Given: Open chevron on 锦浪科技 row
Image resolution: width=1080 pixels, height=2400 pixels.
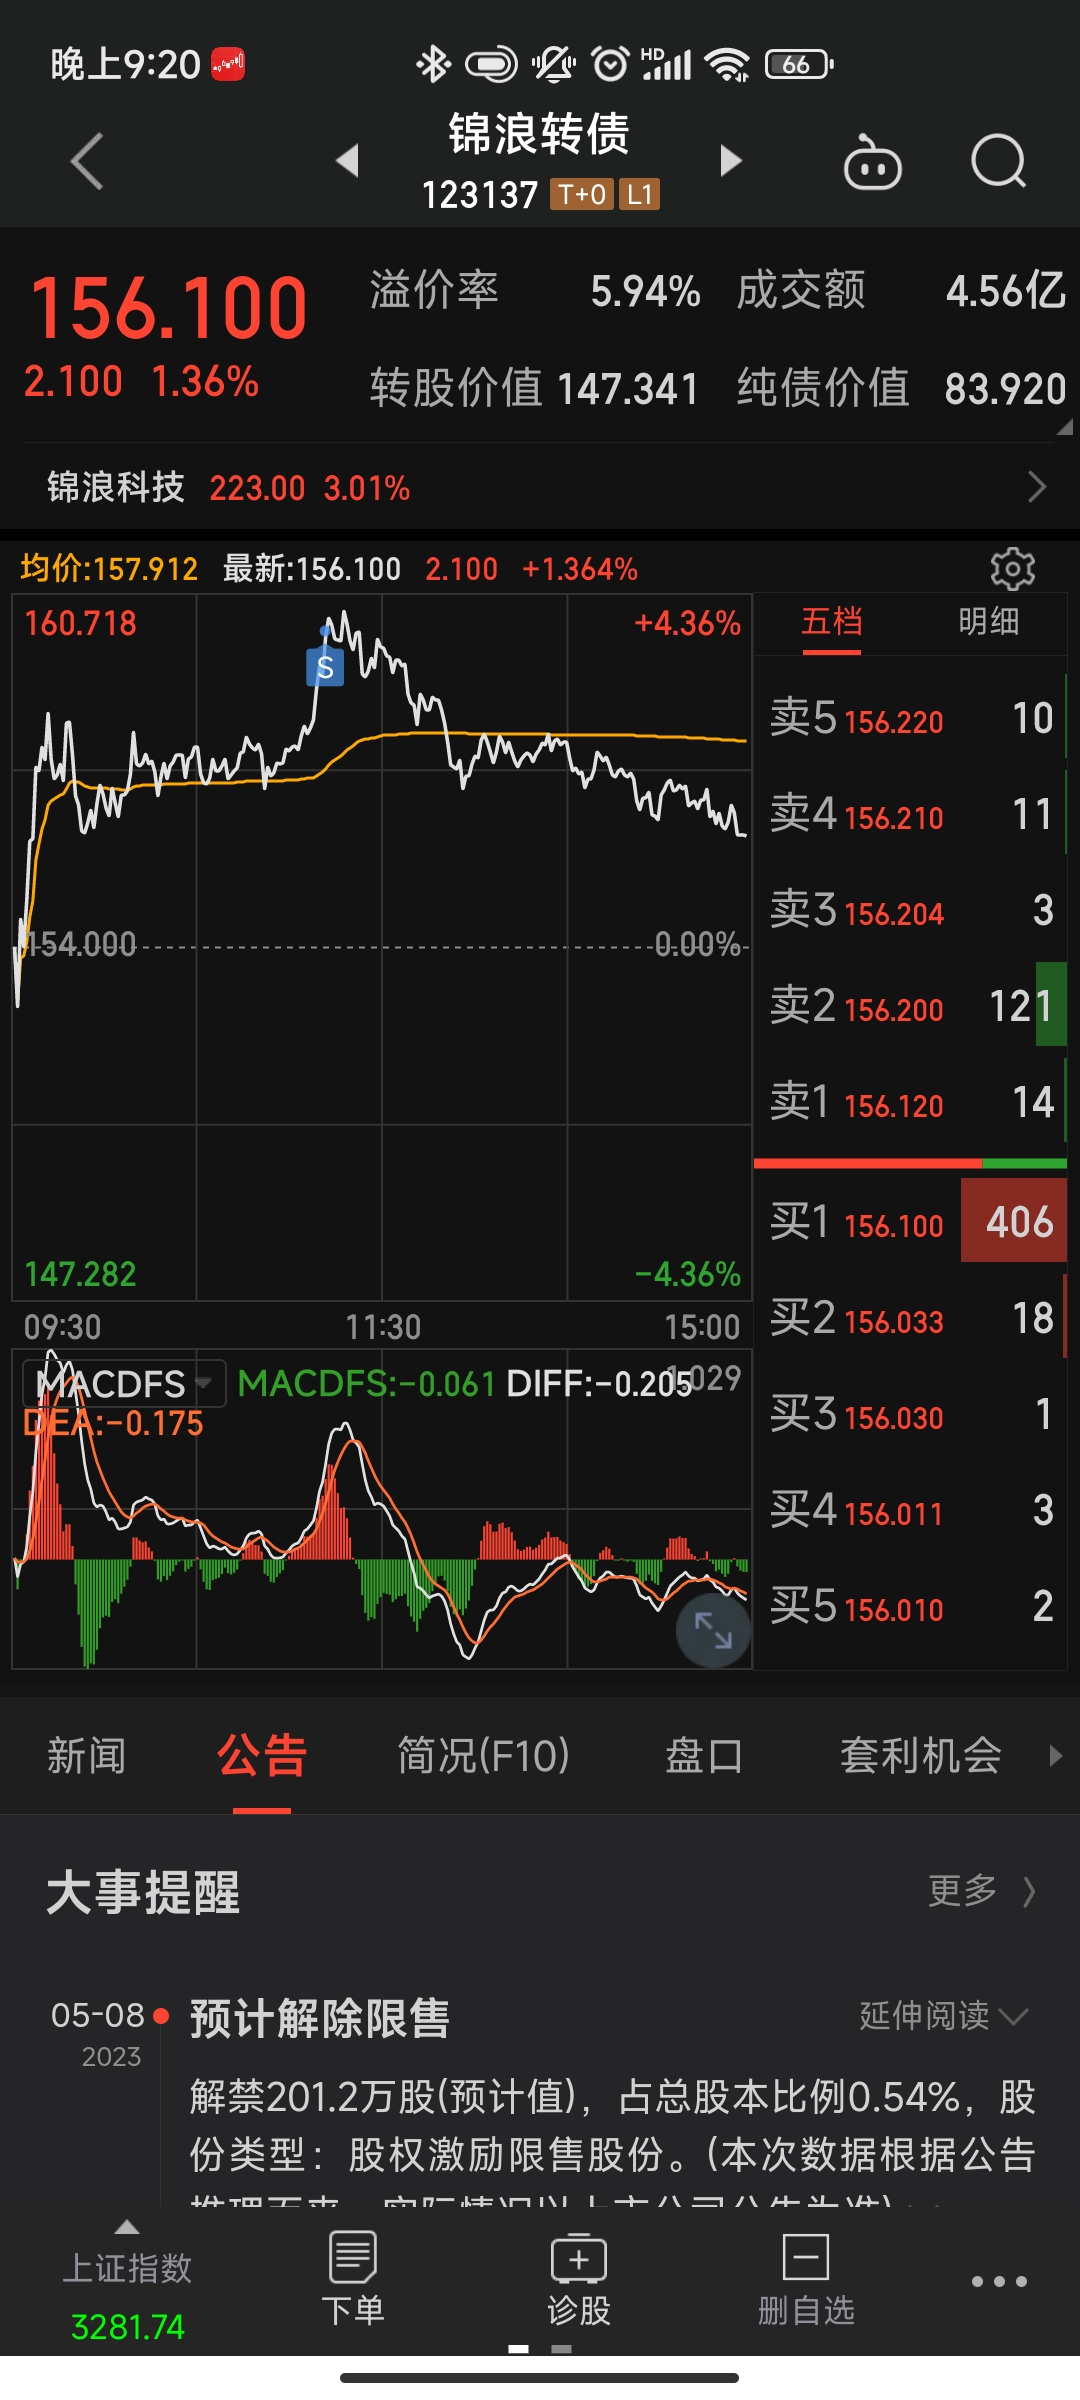Looking at the screenshot, I should (1037, 488).
